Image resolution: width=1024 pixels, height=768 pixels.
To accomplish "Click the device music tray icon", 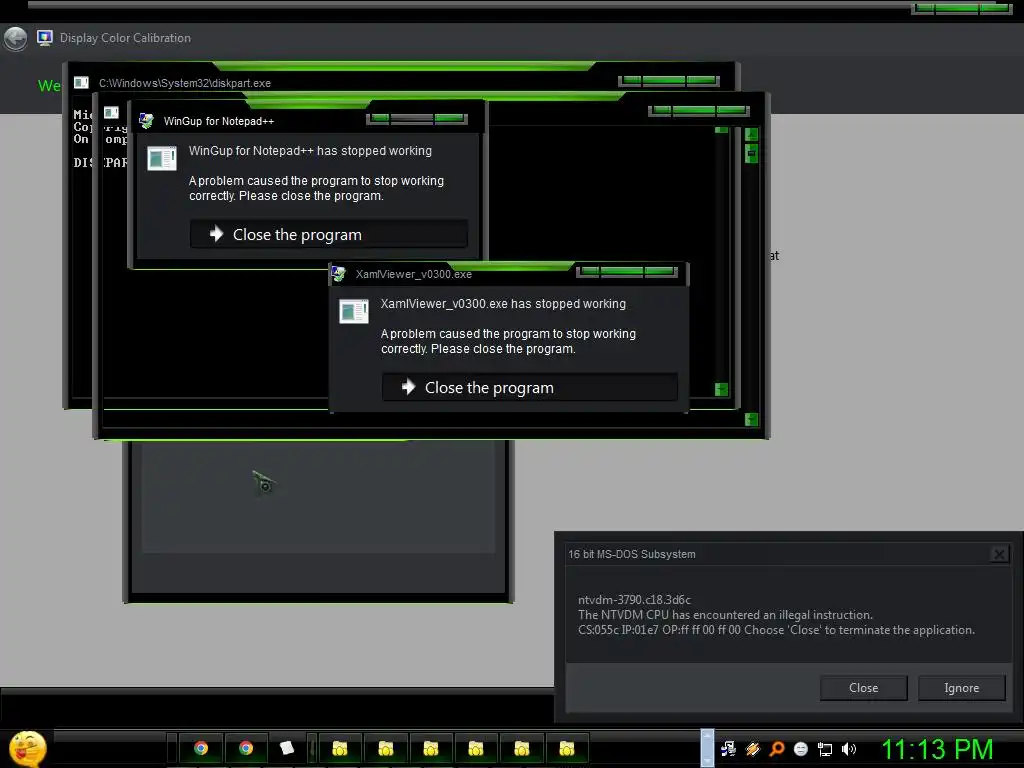I will pyautogui.click(x=729, y=749).
